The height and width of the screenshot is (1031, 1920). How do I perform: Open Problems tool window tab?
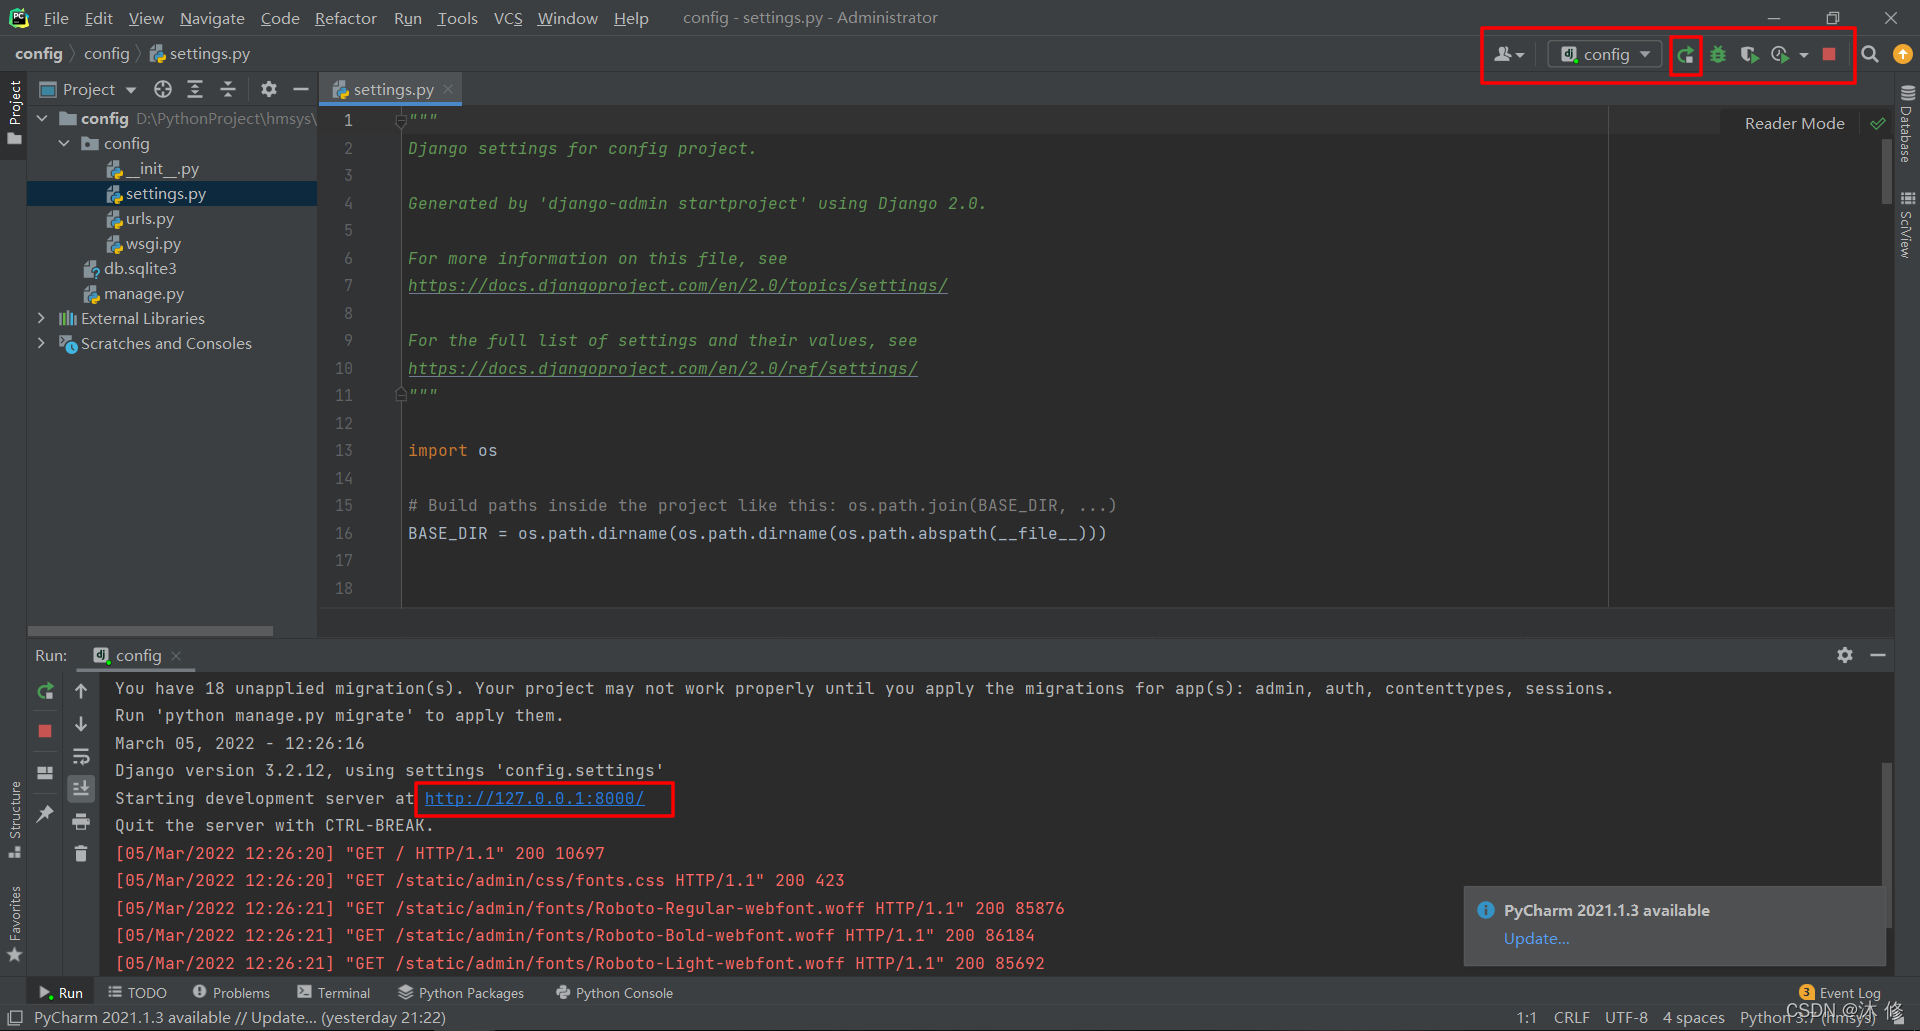(x=231, y=993)
